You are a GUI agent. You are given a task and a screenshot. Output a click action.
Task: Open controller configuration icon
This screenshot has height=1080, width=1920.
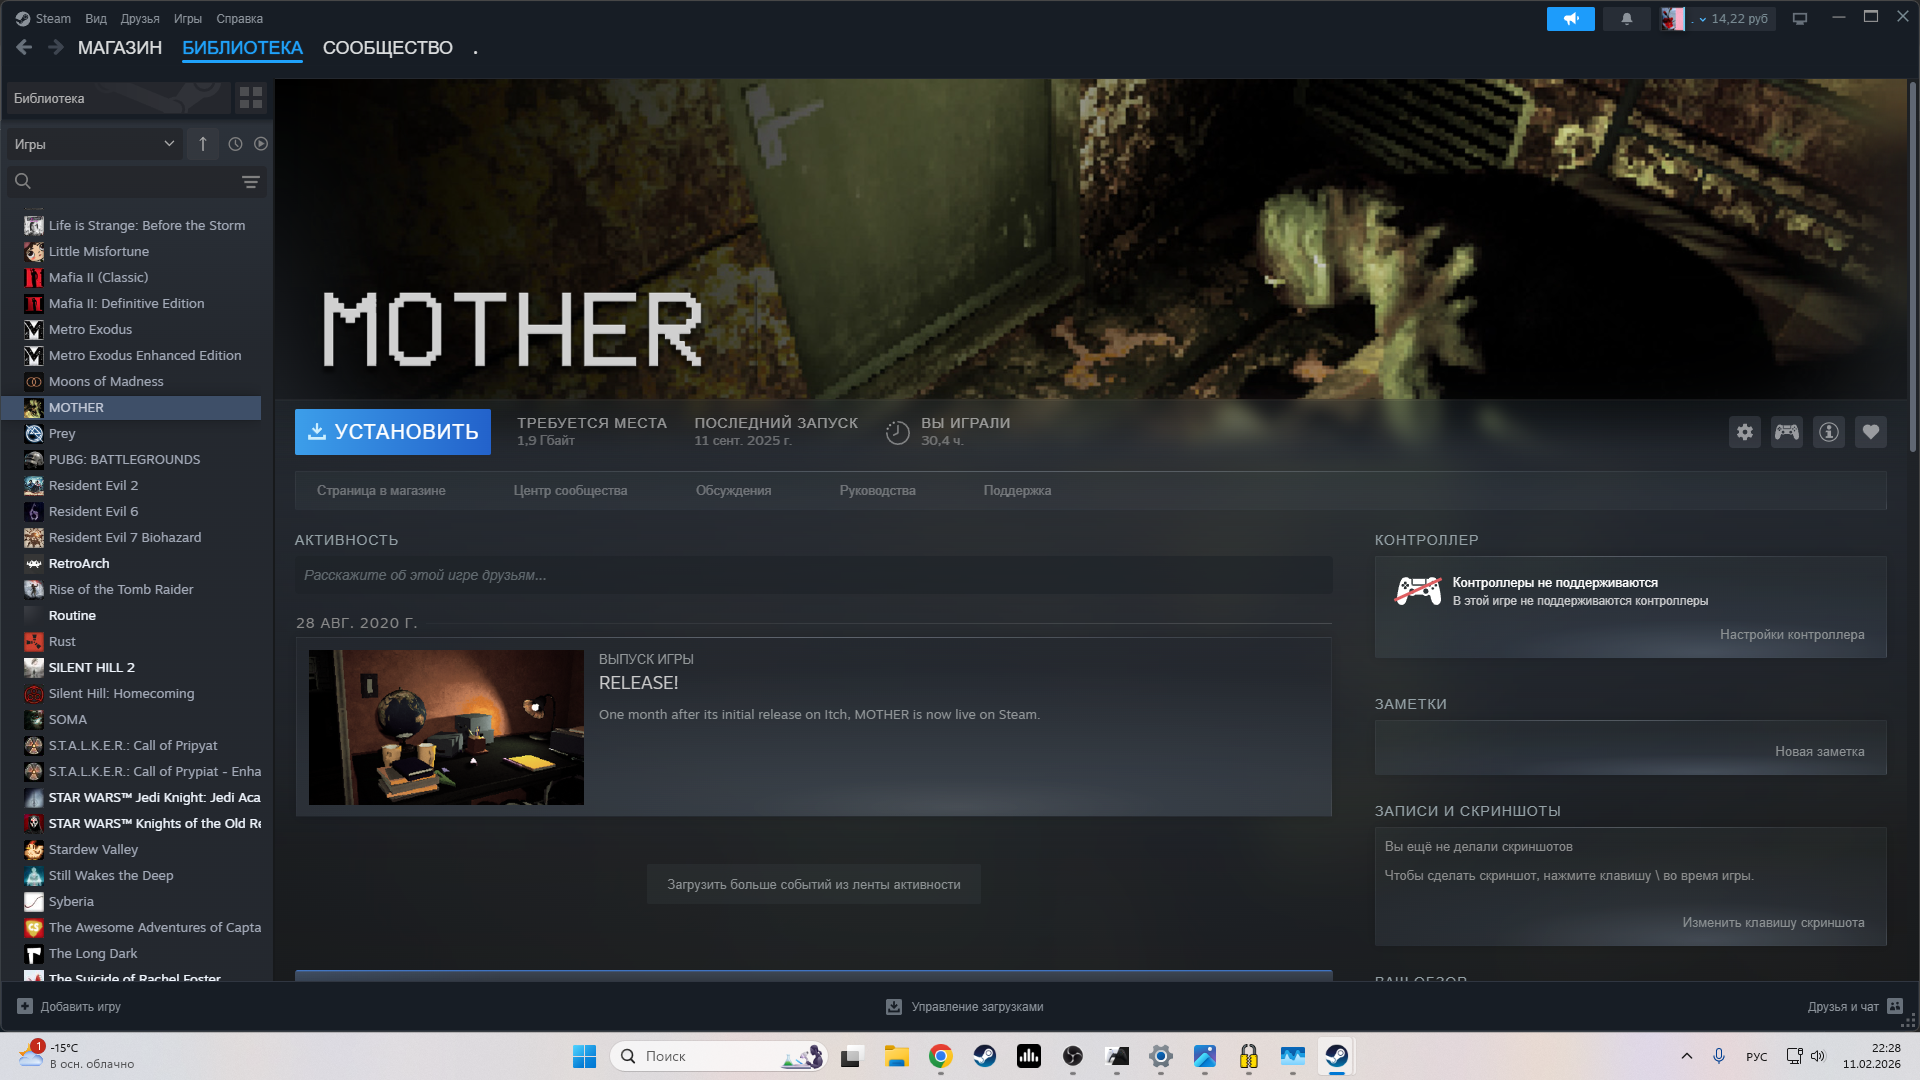click(1786, 432)
